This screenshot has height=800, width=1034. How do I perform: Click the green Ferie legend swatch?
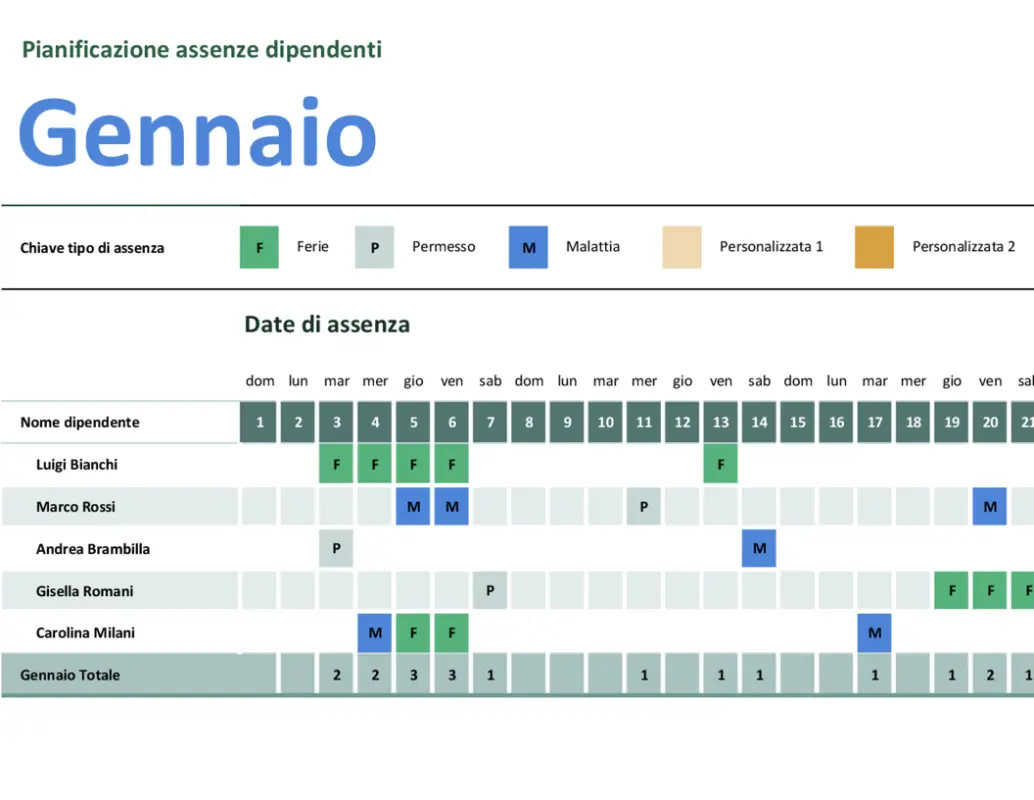click(x=259, y=247)
